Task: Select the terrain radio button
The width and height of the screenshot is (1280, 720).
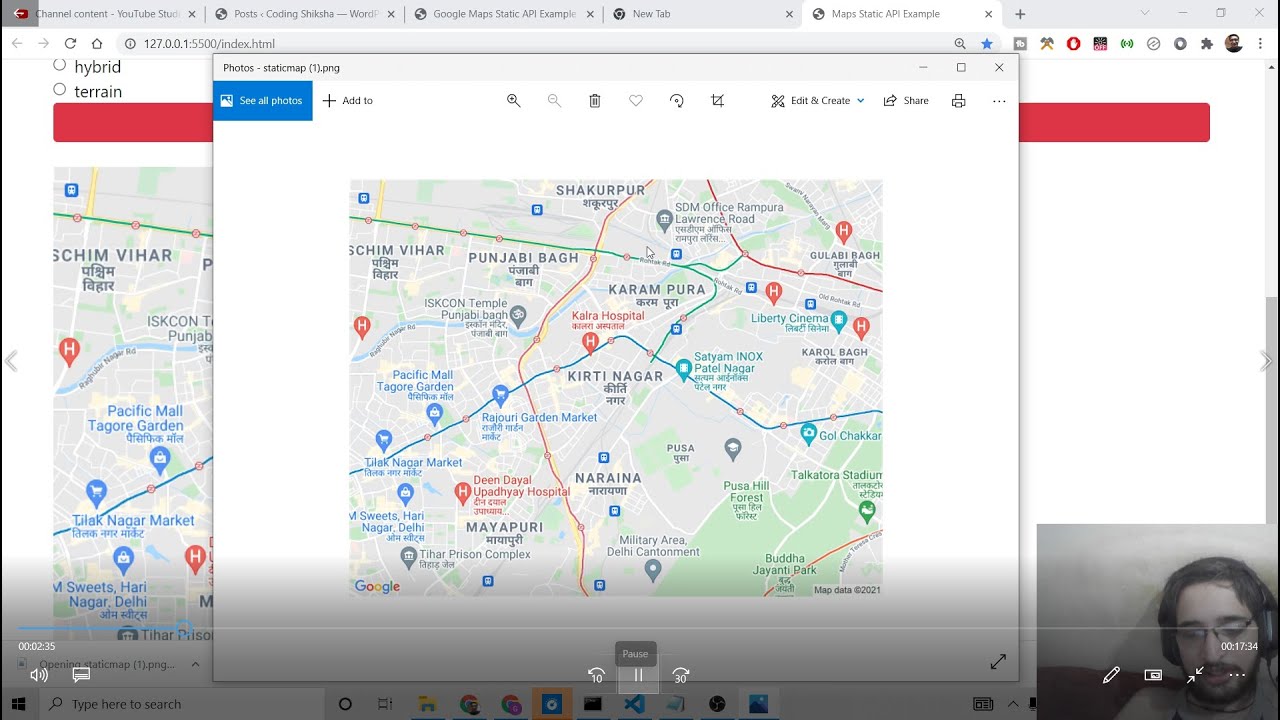Action: [x=60, y=90]
